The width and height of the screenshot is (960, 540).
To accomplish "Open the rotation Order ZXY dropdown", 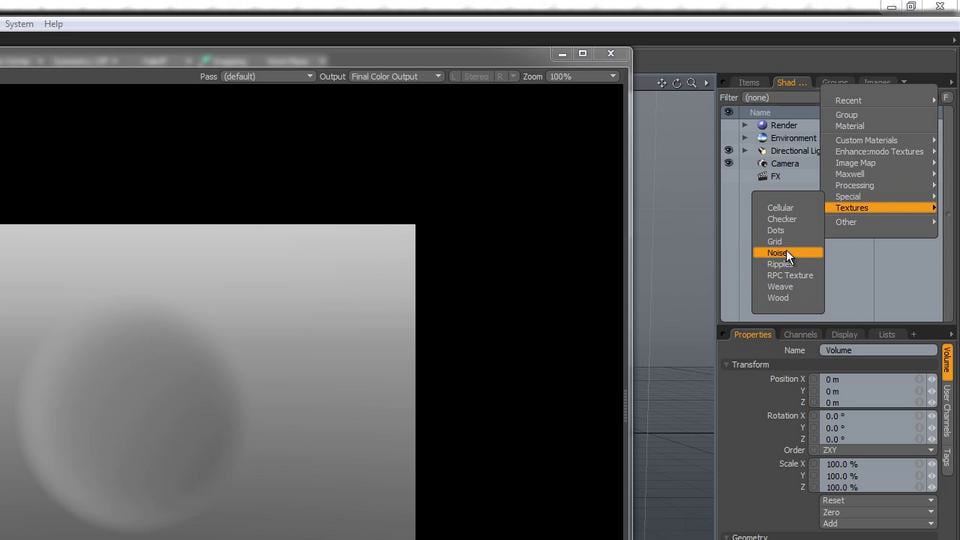I will coord(878,450).
